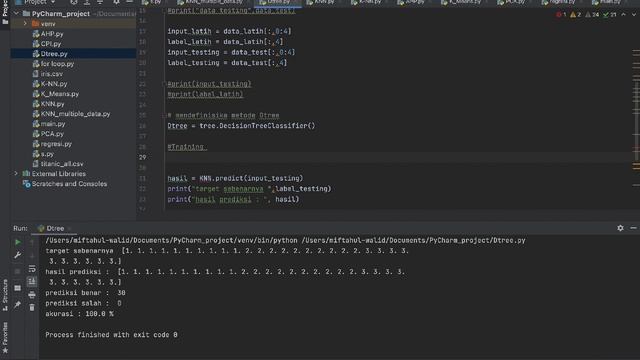
Task: Click 'label_testing = data_test' code line
Action: pyautogui.click(x=227, y=63)
